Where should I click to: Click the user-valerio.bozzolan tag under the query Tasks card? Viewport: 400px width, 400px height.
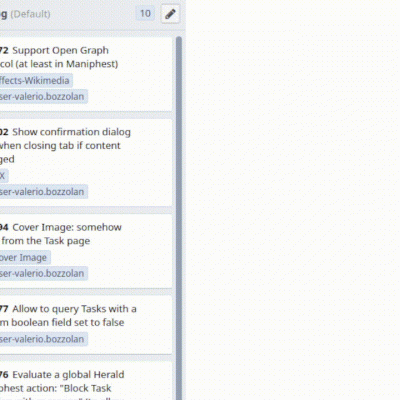pyautogui.click(x=43, y=339)
